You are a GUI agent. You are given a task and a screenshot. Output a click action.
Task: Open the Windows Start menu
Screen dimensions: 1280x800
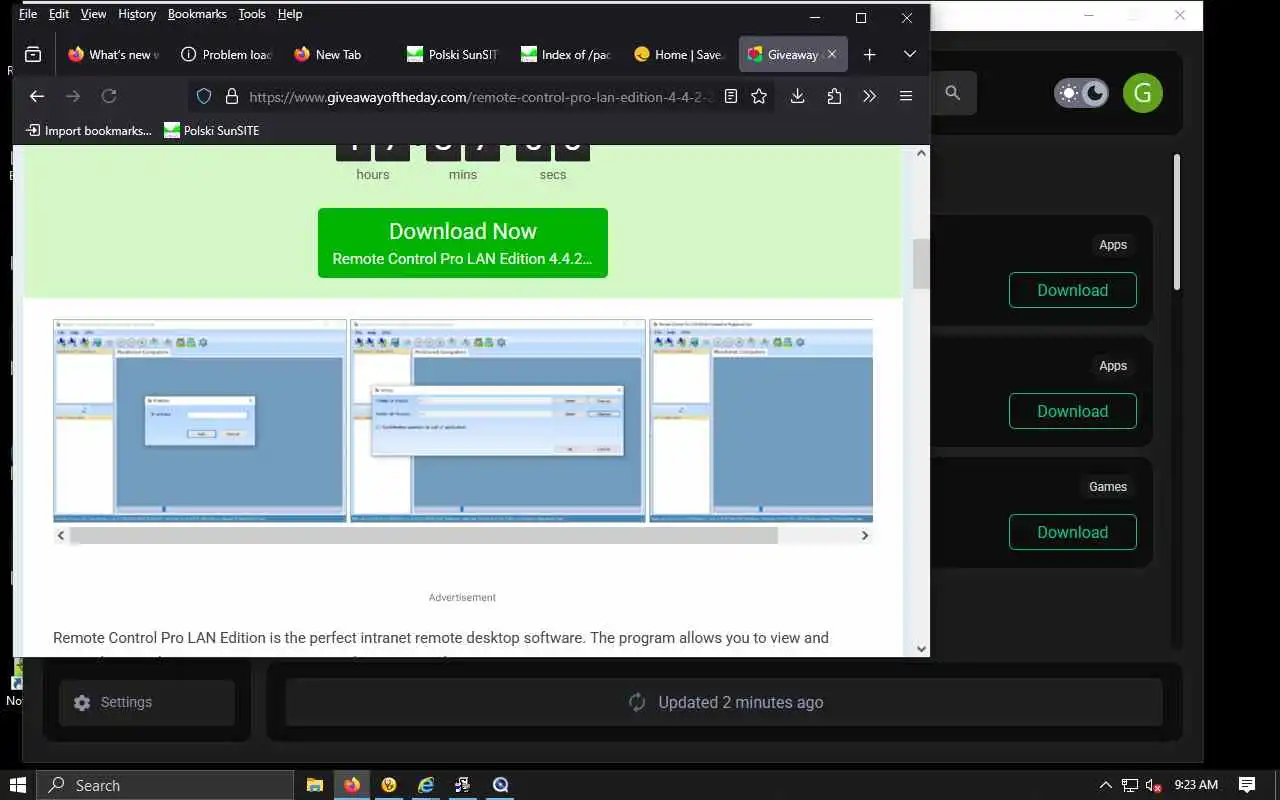pos(17,785)
